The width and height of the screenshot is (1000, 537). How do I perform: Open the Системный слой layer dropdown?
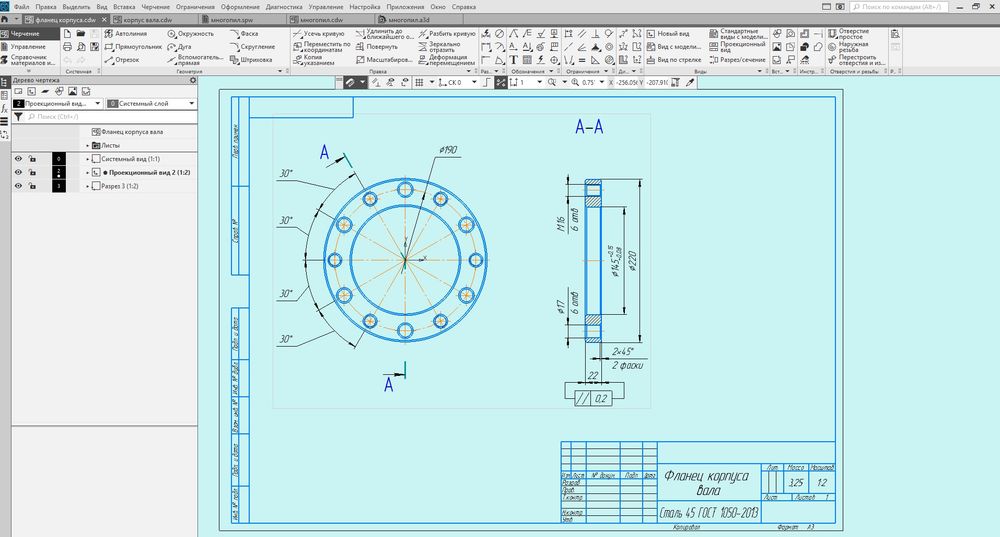tap(151, 103)
